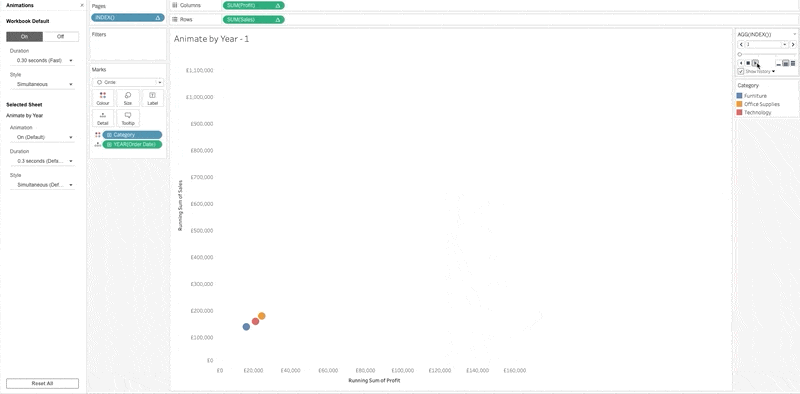This screenshot has width=800, height=394.
Task: Set fast playback speed
Action: (793, 63)
